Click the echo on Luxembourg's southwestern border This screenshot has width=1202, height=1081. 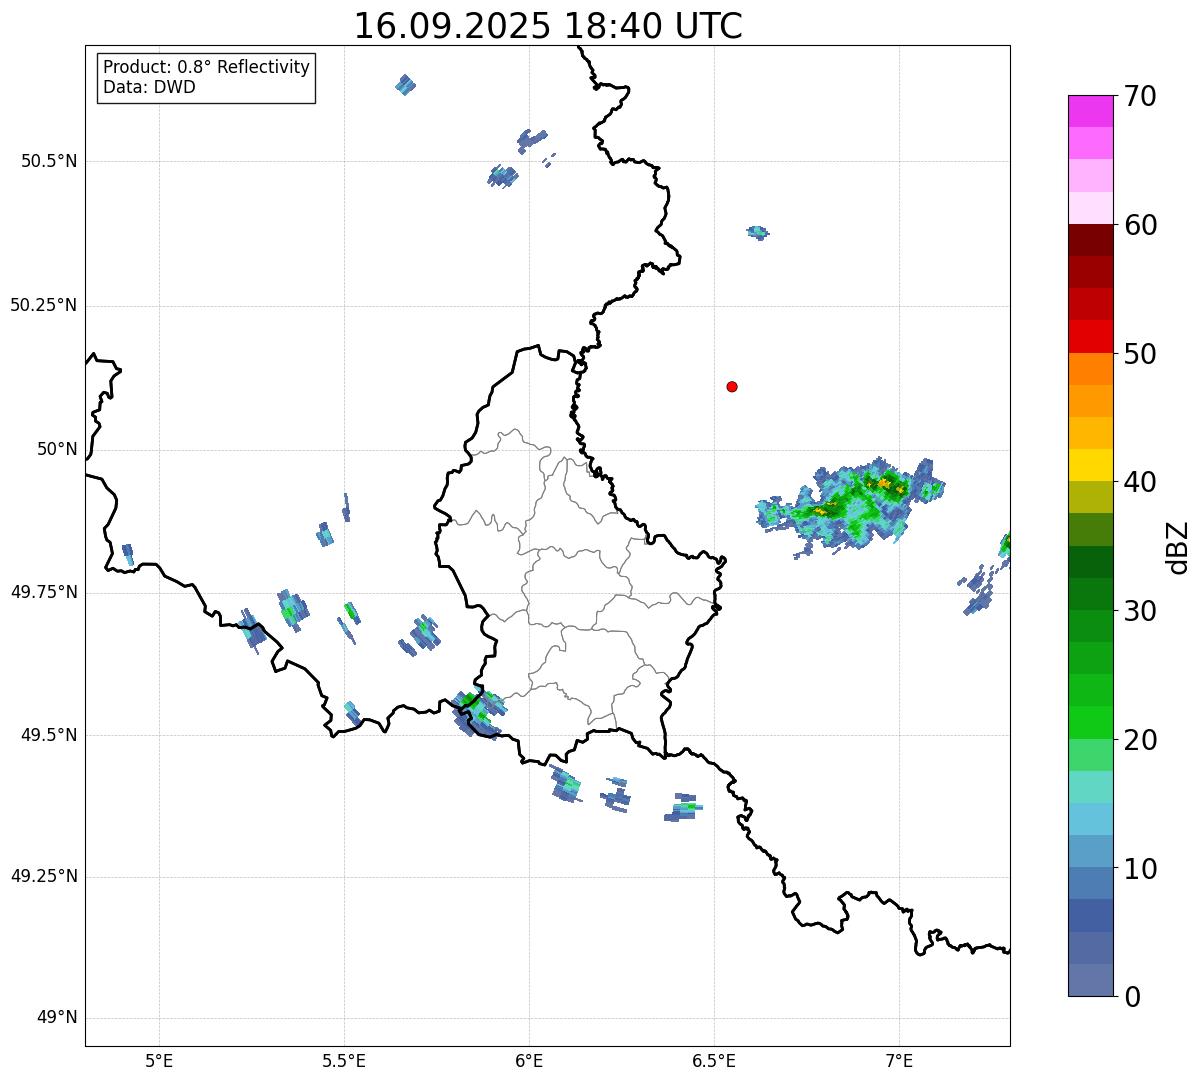477,712
